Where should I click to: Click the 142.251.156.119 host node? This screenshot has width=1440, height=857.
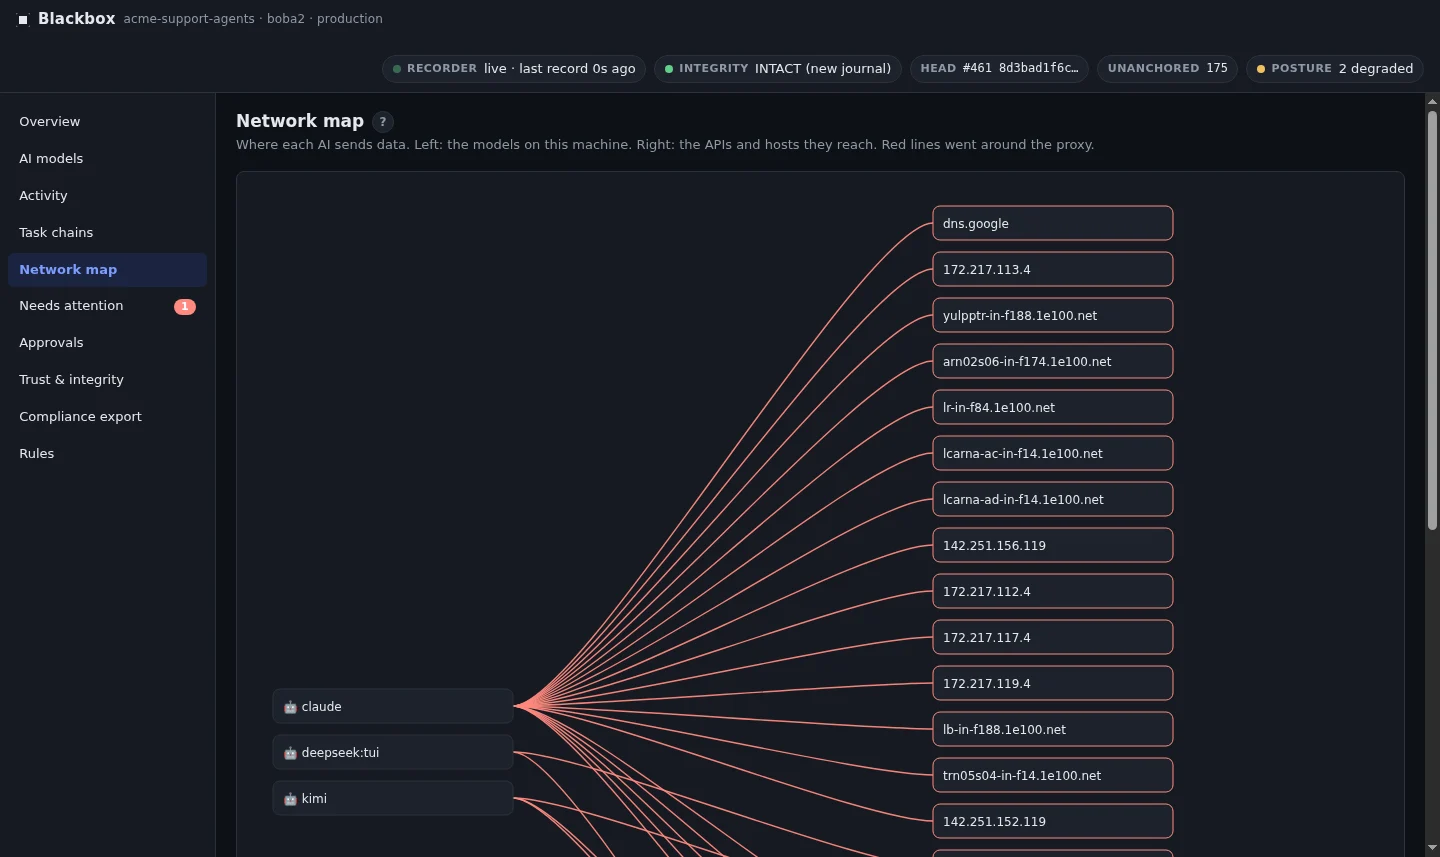(x=1053, y=546)
